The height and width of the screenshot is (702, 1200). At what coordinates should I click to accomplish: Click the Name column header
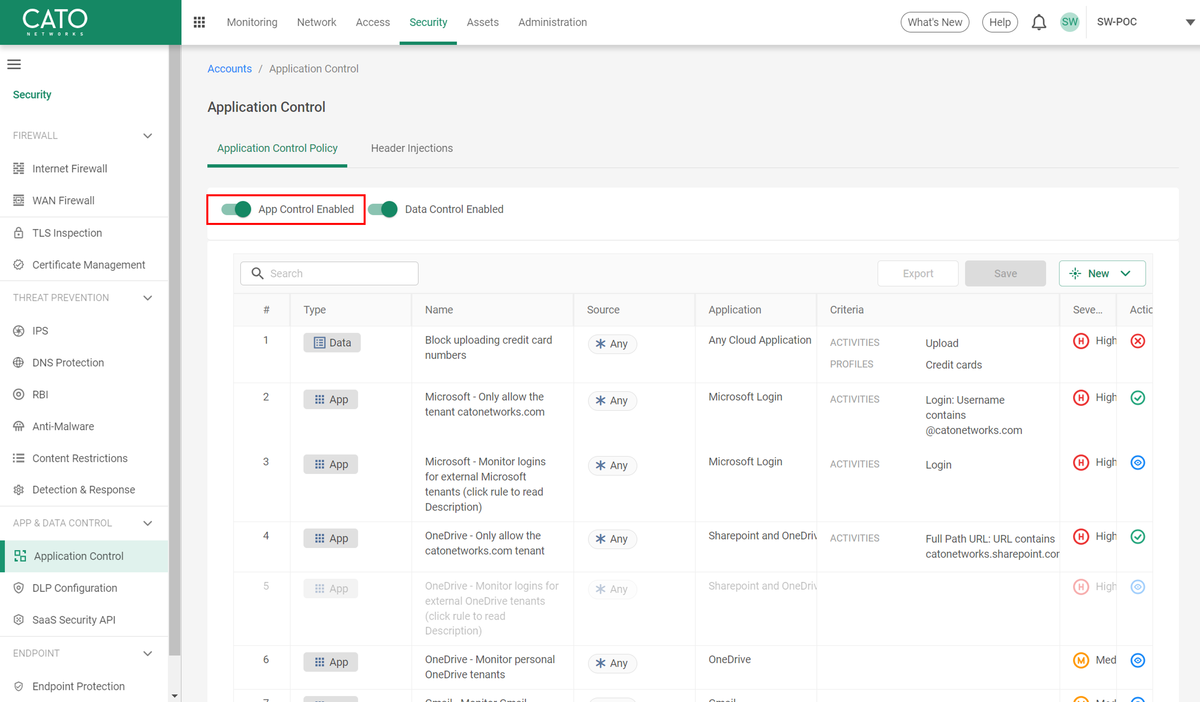coord(439,310)
